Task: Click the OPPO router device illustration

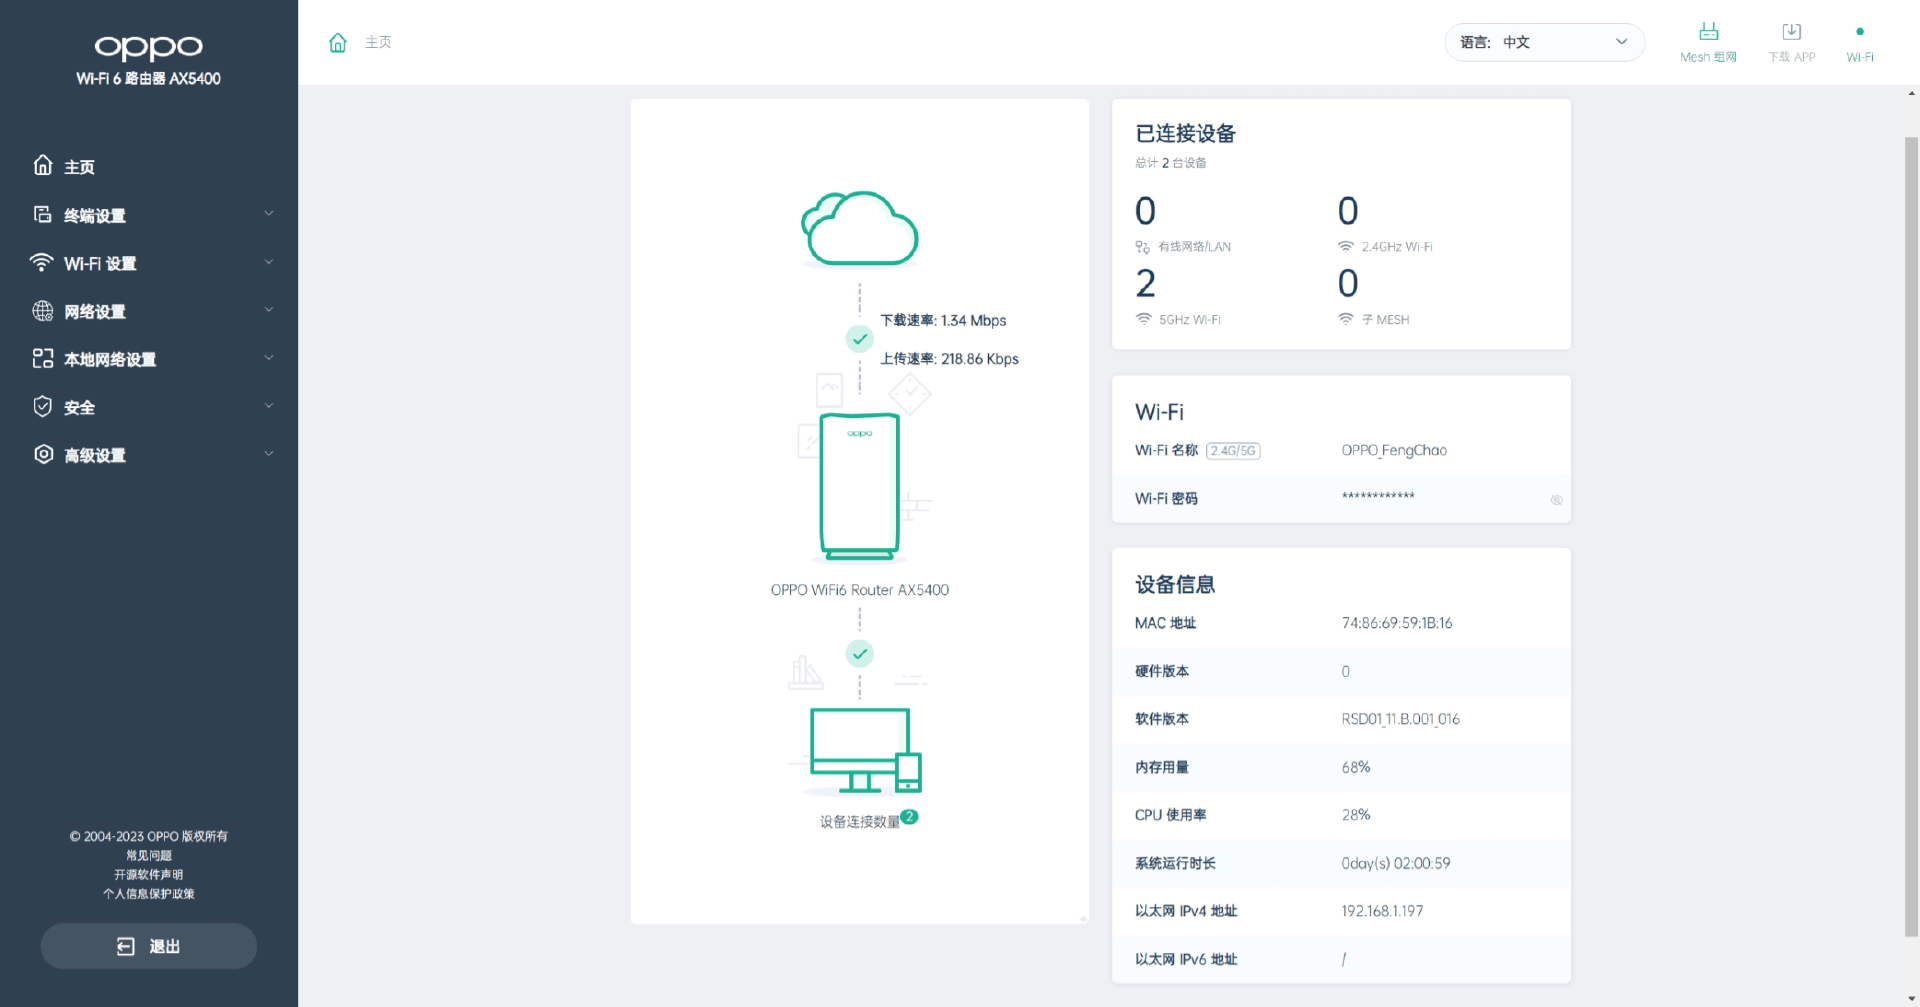Action: coord(859,485)
